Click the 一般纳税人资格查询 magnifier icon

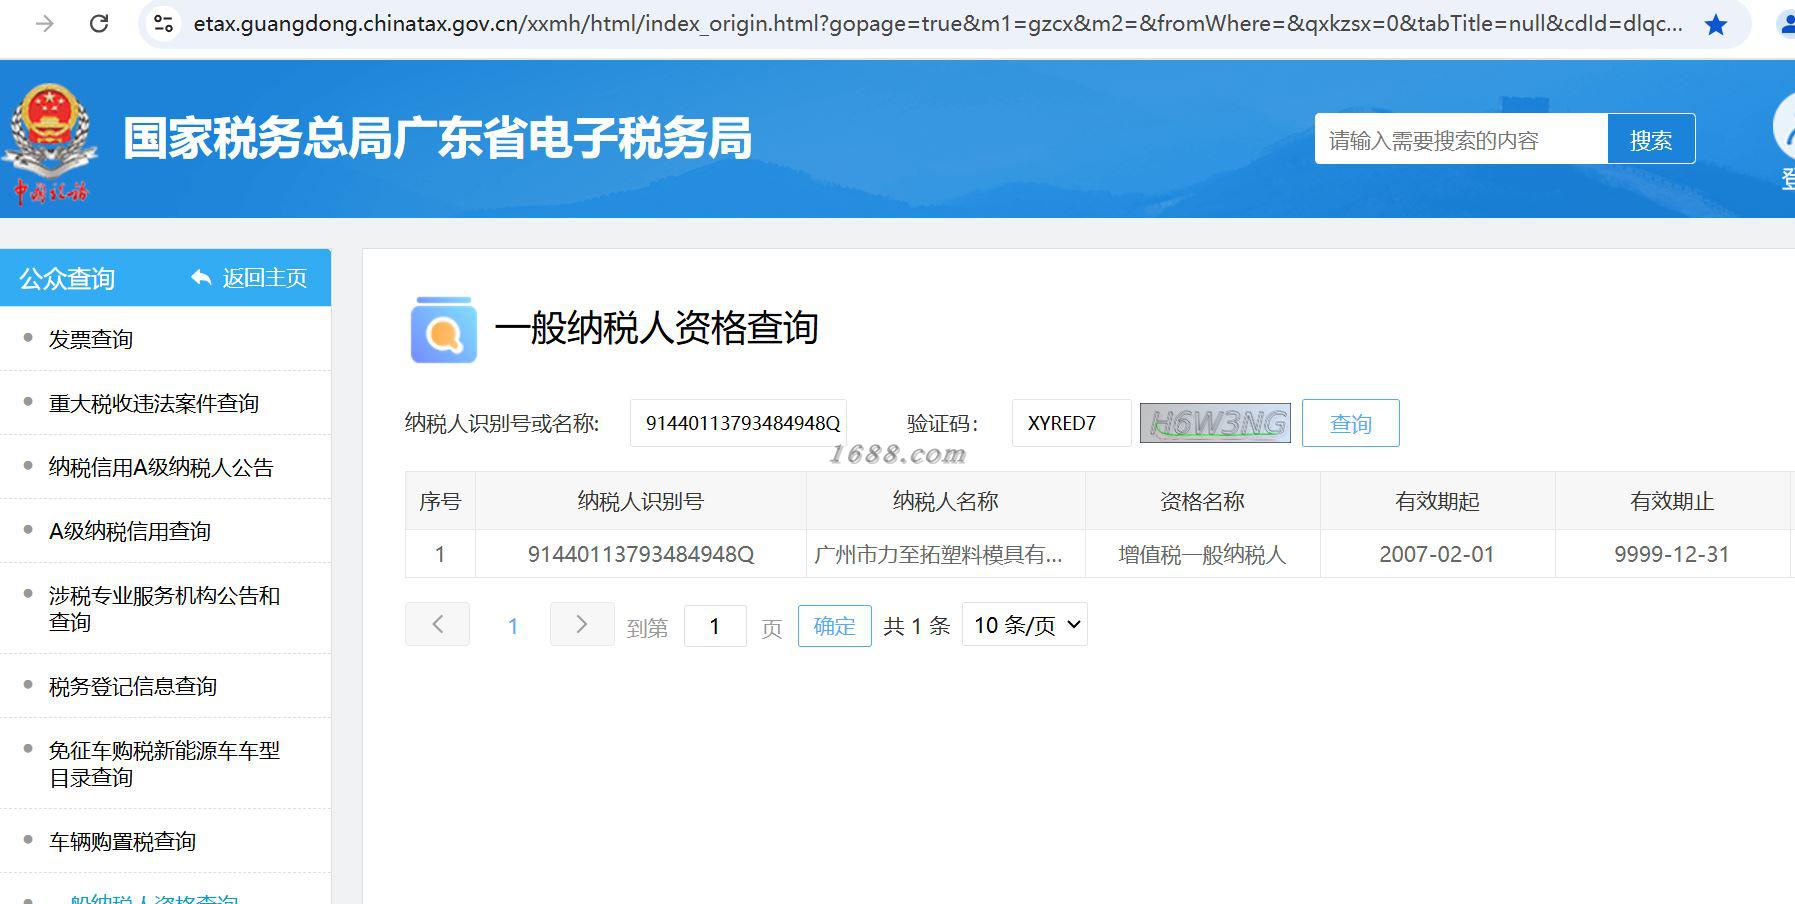[x=443, y=329]
